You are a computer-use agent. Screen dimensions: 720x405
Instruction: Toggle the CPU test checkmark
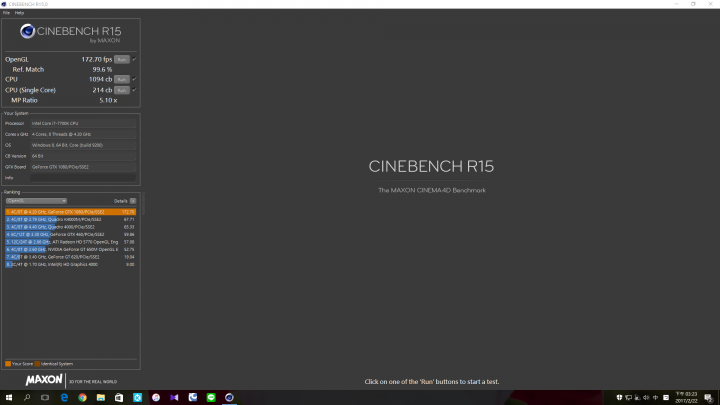tap(135, 79)
